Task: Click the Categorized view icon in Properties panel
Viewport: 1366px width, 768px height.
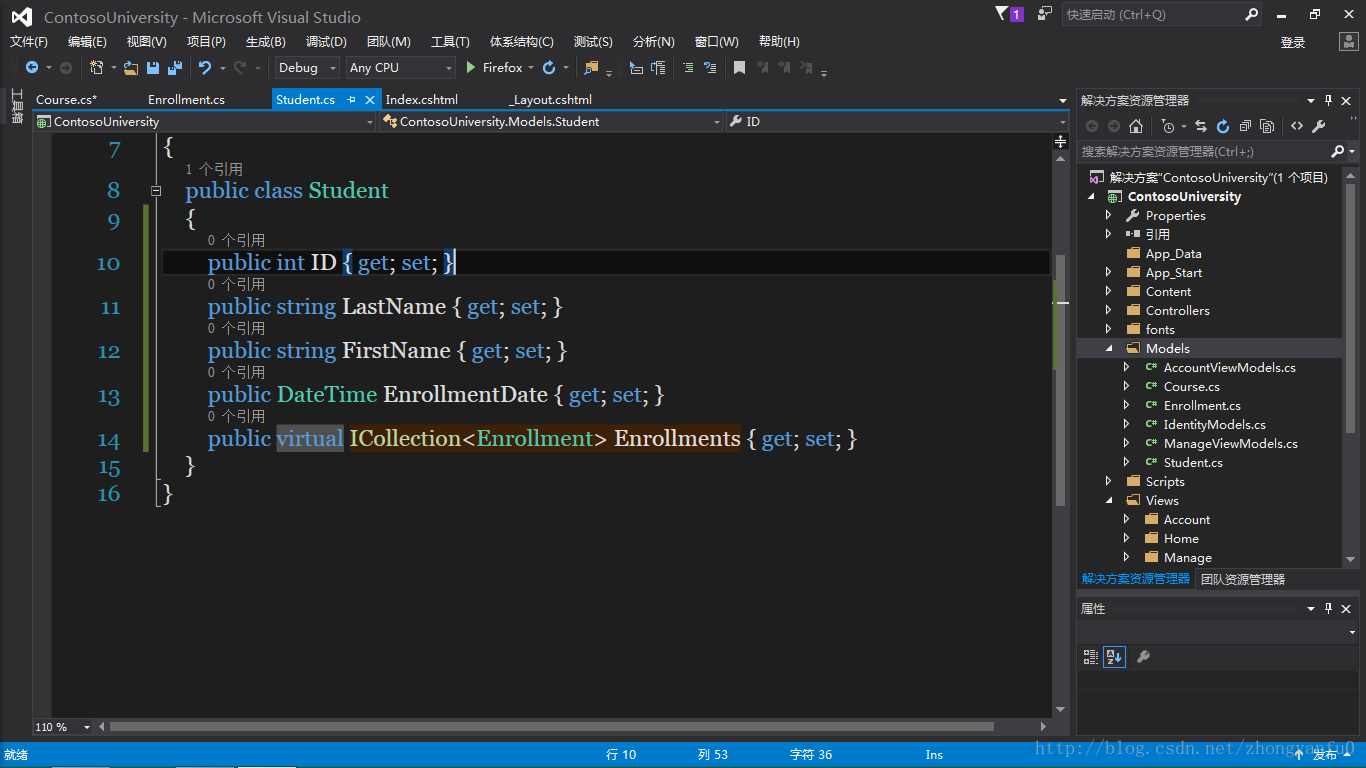Action: [1091, 657]
